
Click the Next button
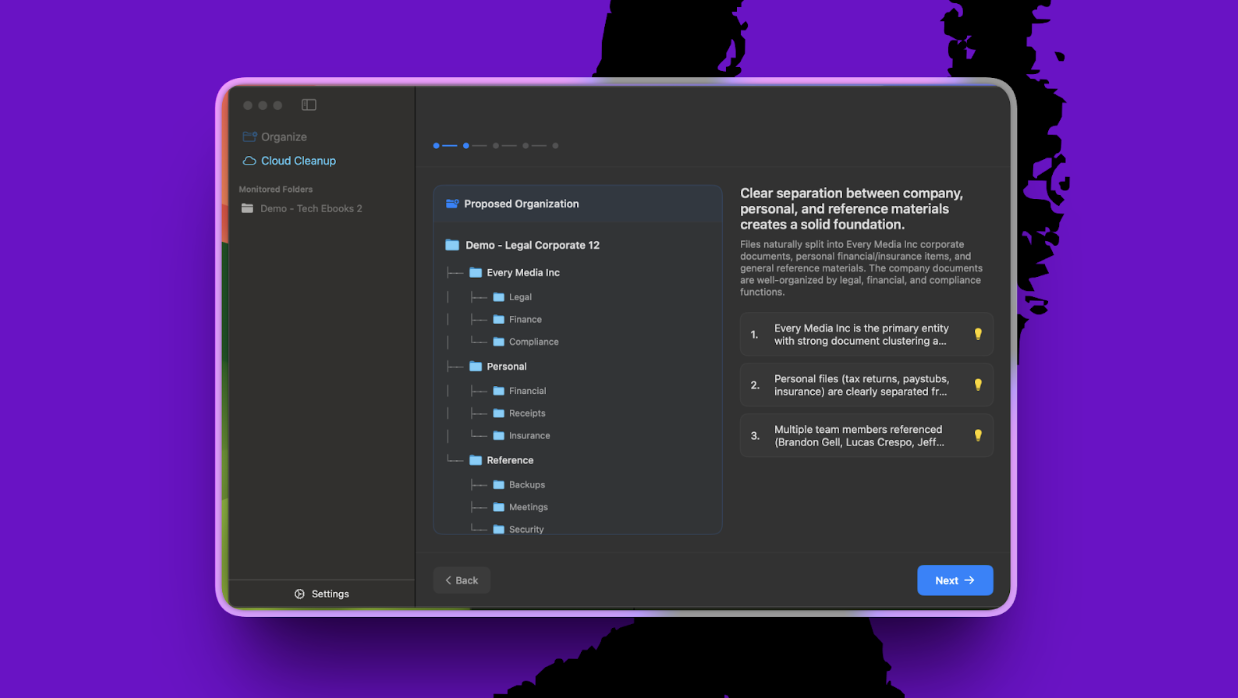tap(954, 580)
